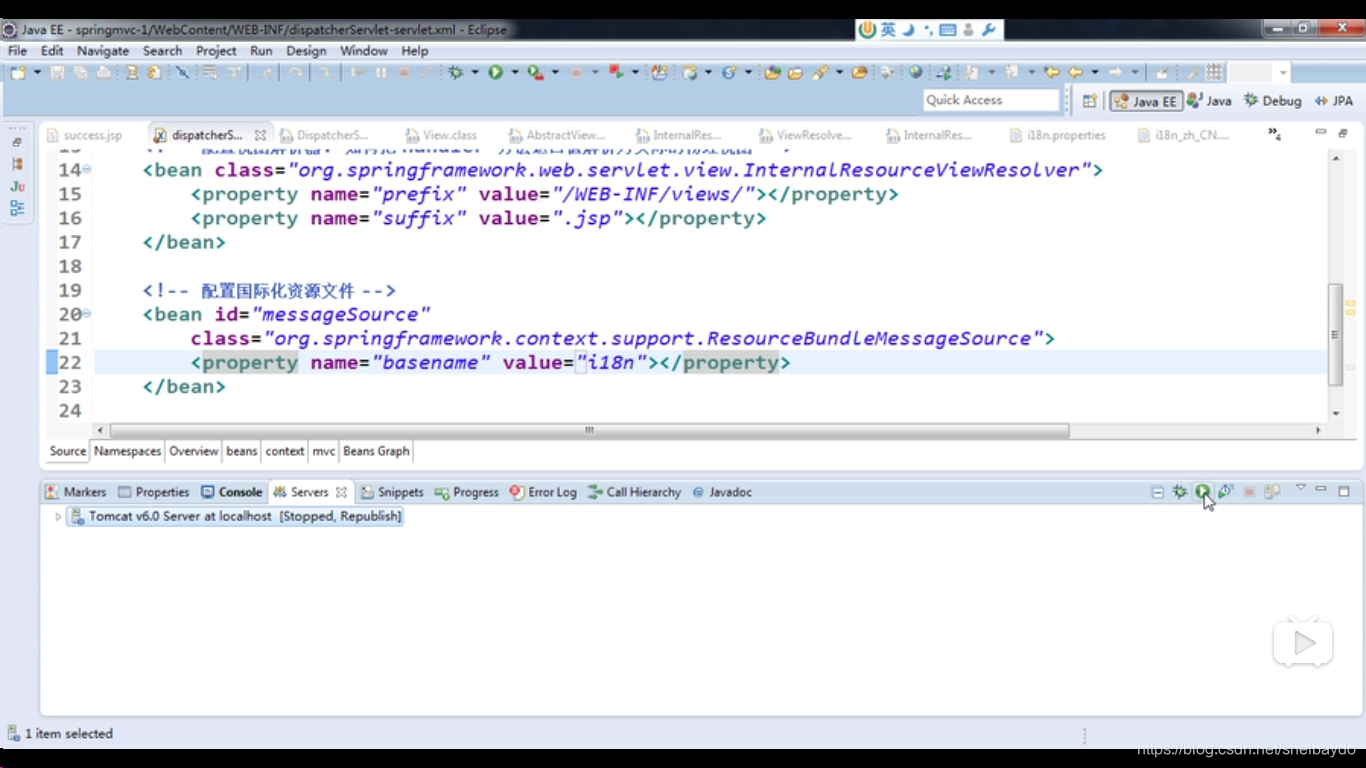
Task: Open the Debug dropdown arrow
Action: click(x=475, y=73)
